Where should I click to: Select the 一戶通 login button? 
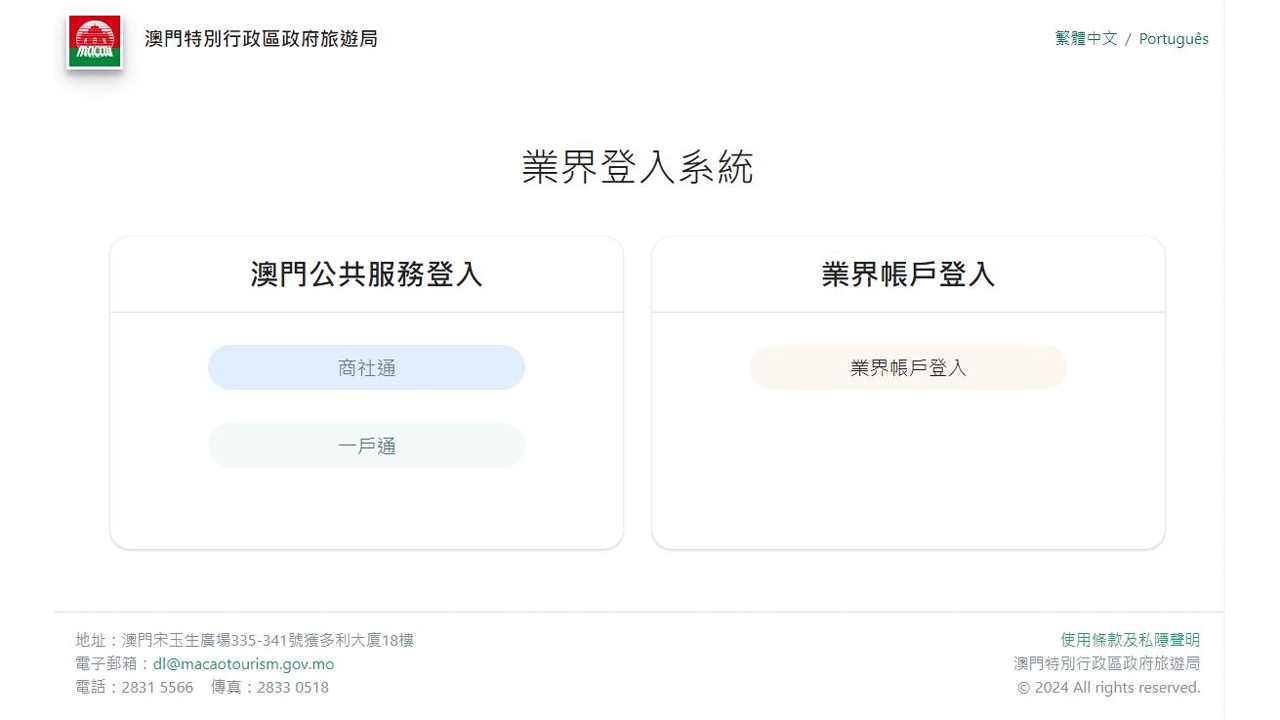pos(366,446)
